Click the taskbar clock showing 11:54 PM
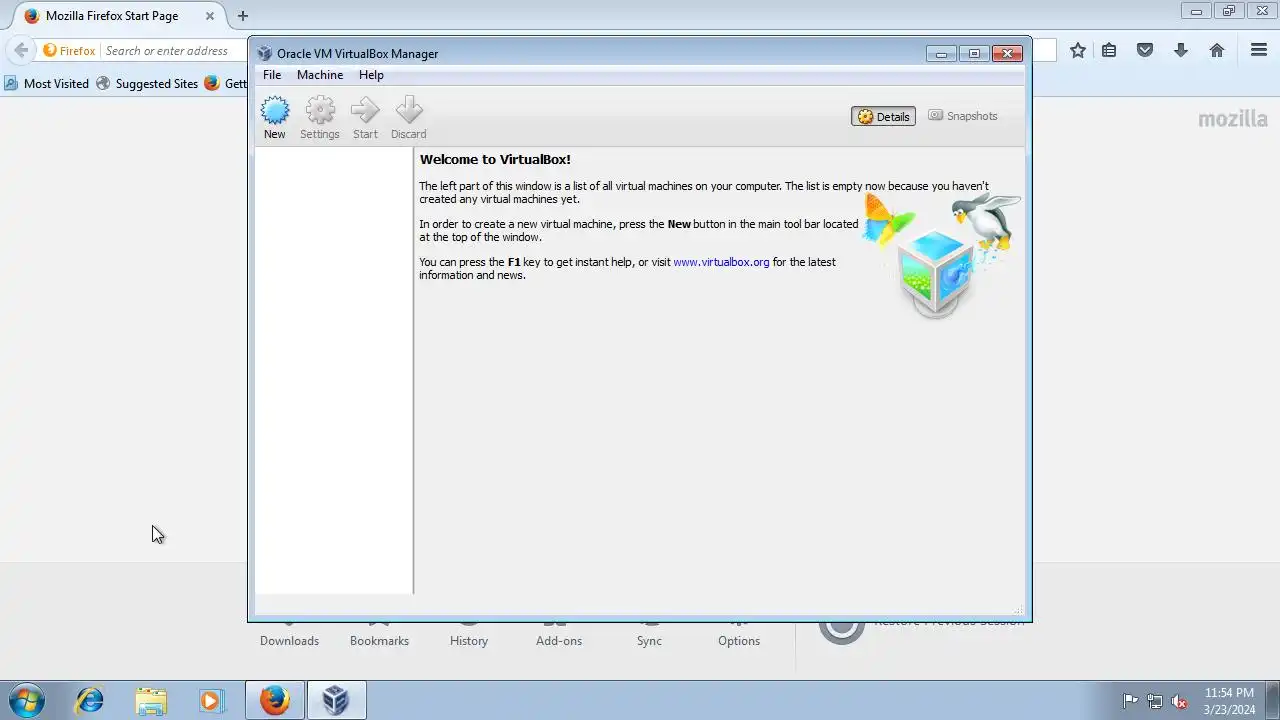The image size is (1280, 720). [1229, 700]
